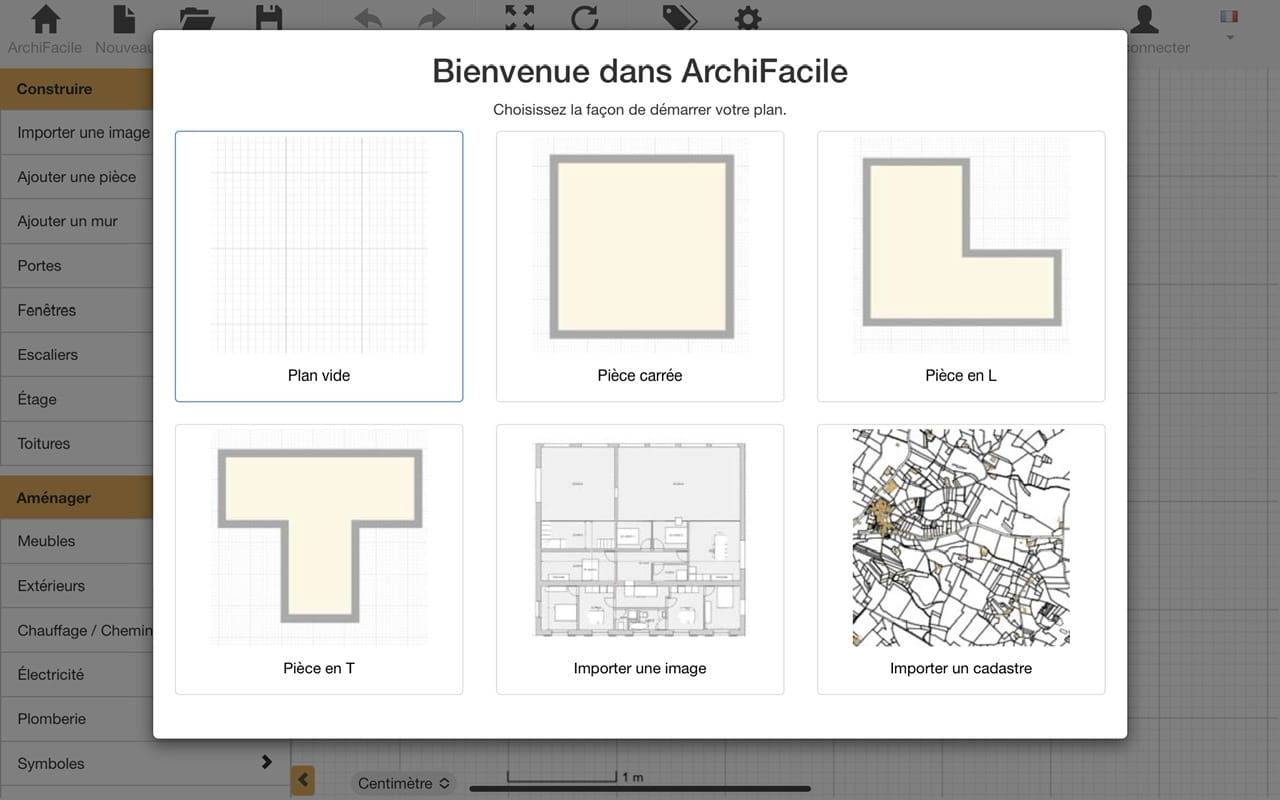Open the Escaliers menu item
This screenshot has height=800, width=1280.
[77, 354]
